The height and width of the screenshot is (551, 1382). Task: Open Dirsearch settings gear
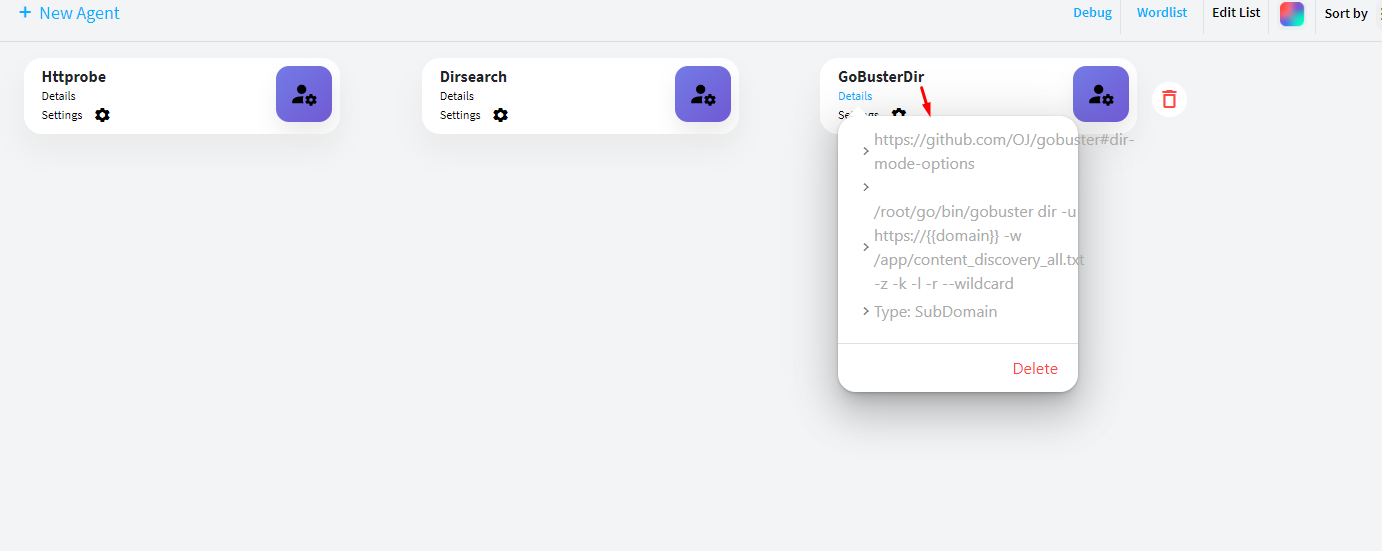point(500,115)
